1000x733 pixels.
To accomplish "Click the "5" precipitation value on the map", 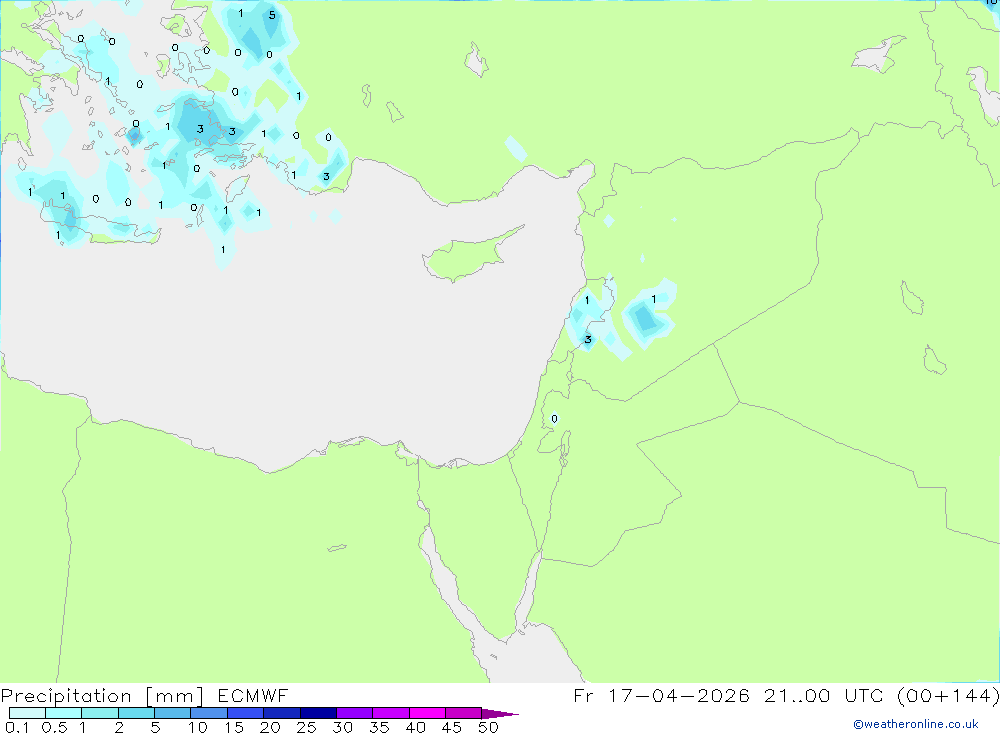I will (272, 15).
